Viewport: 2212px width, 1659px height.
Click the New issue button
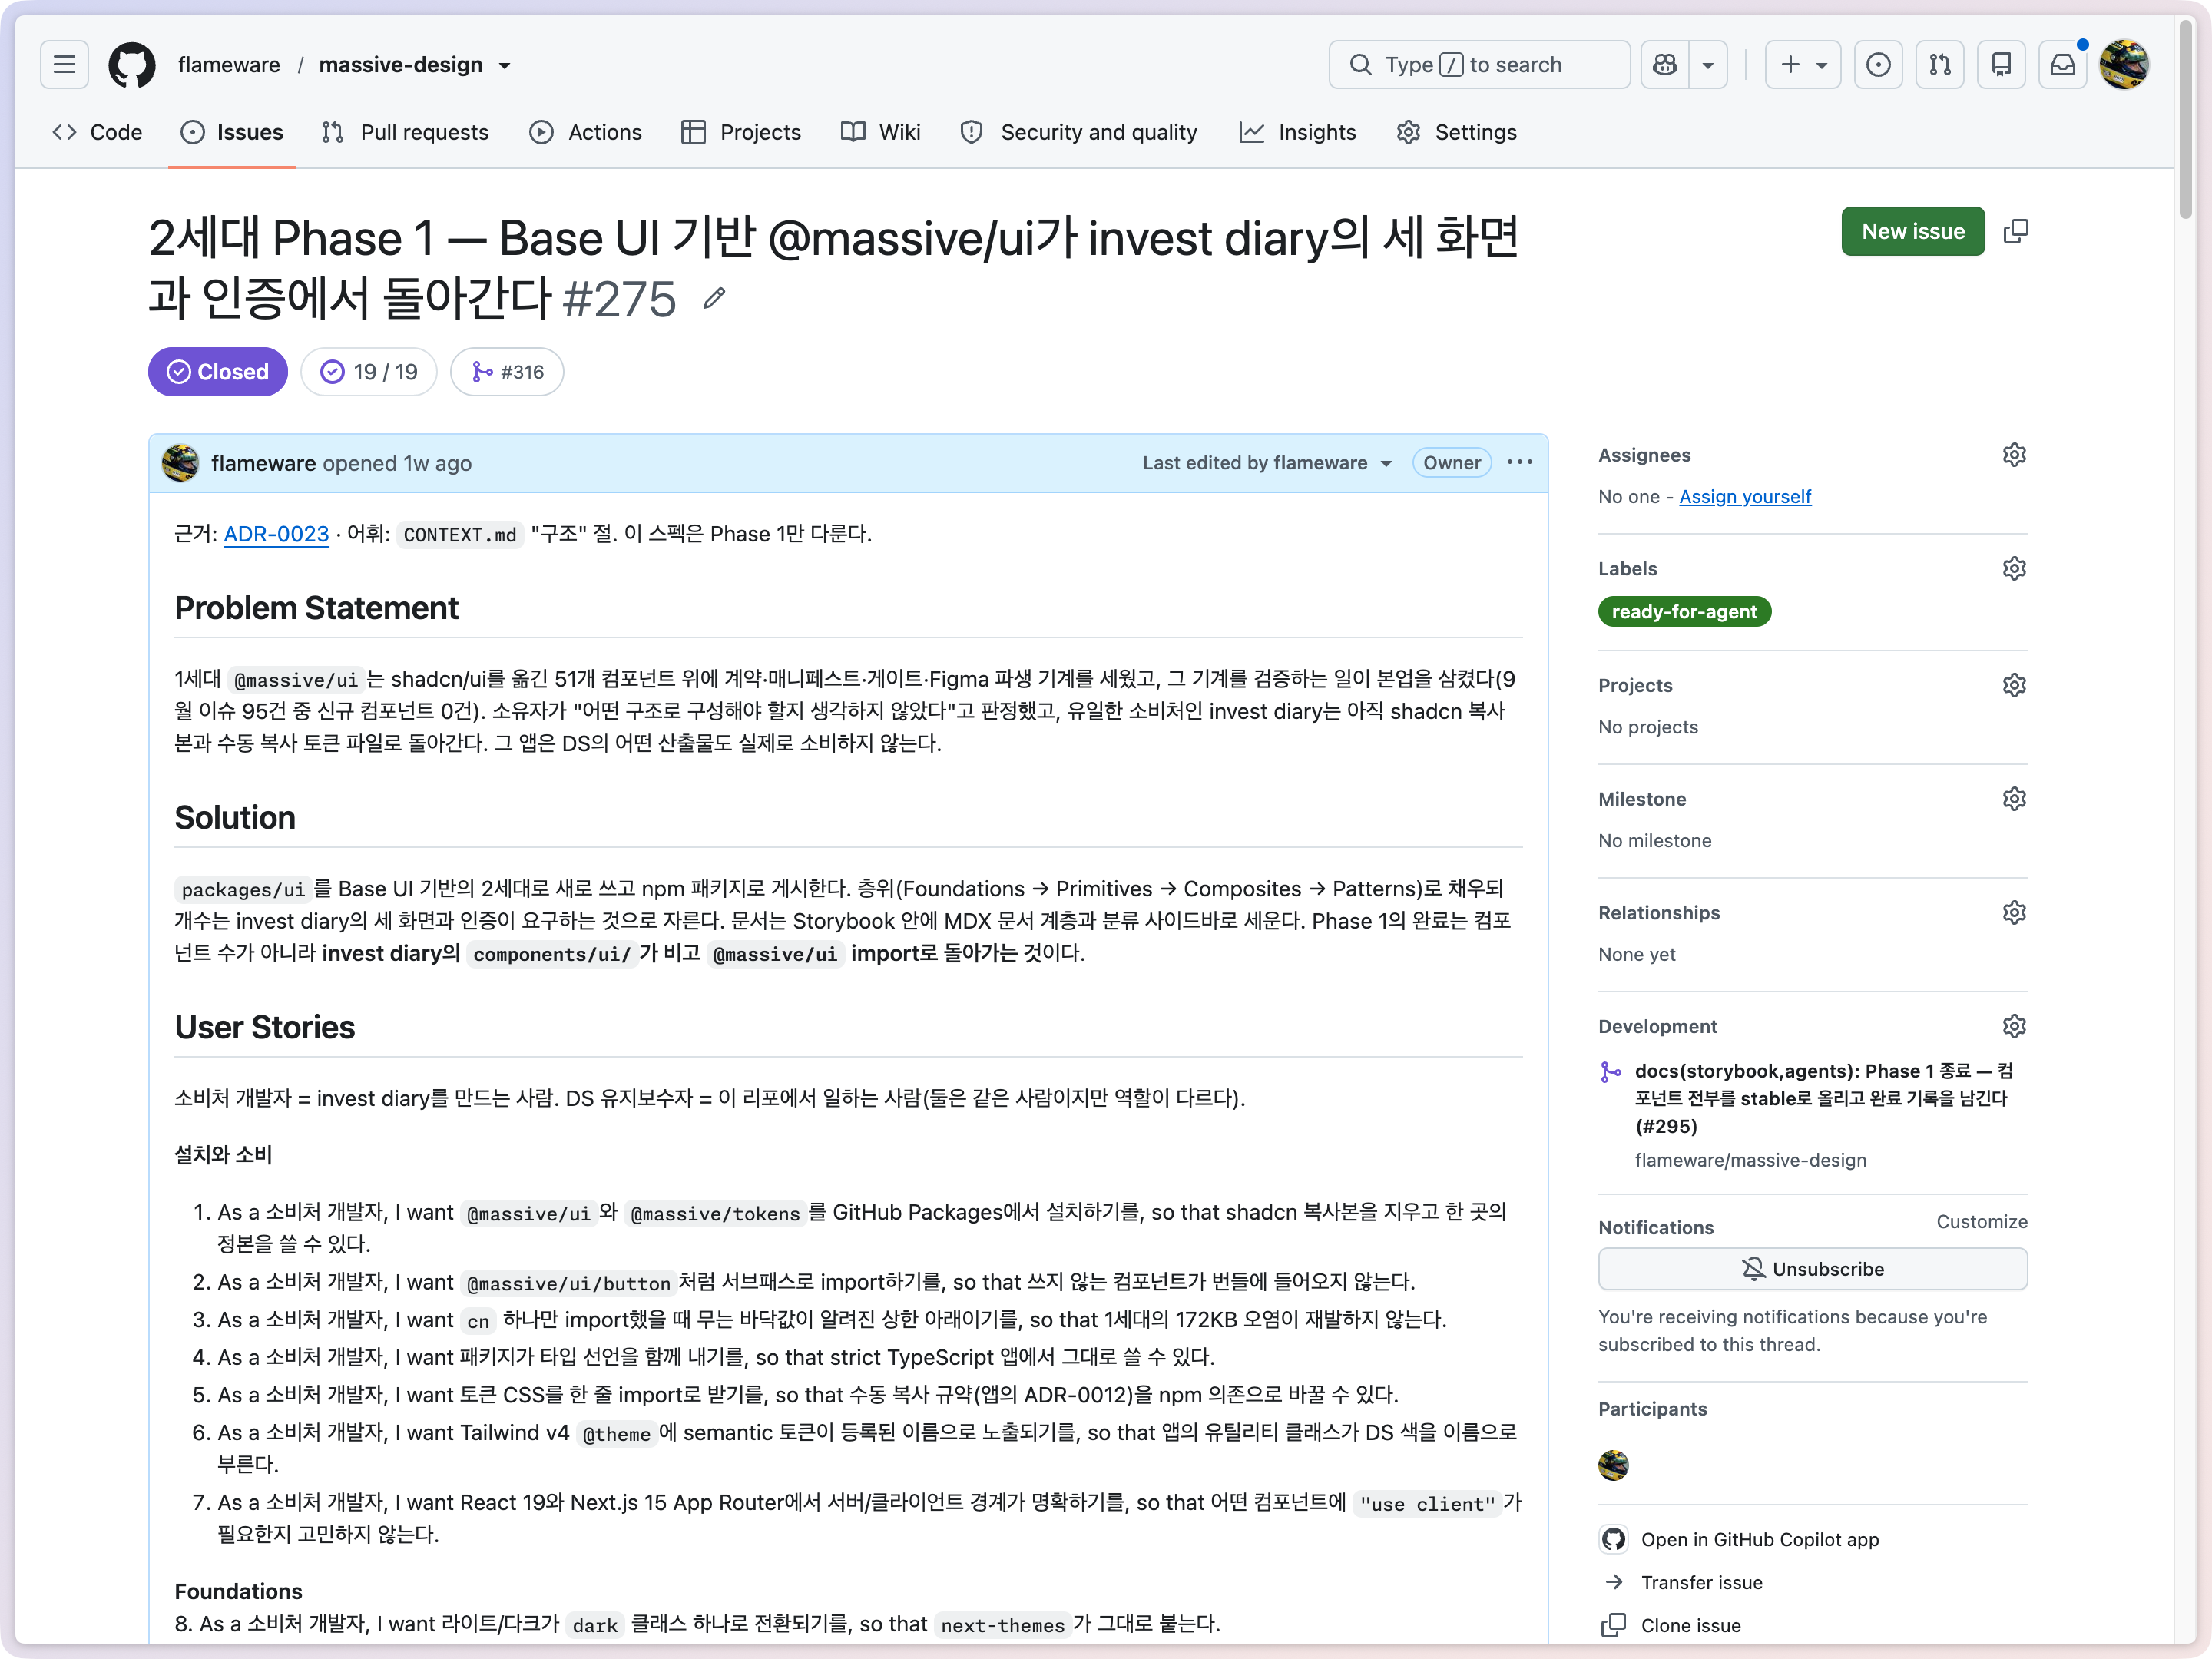coord(1913,231)
